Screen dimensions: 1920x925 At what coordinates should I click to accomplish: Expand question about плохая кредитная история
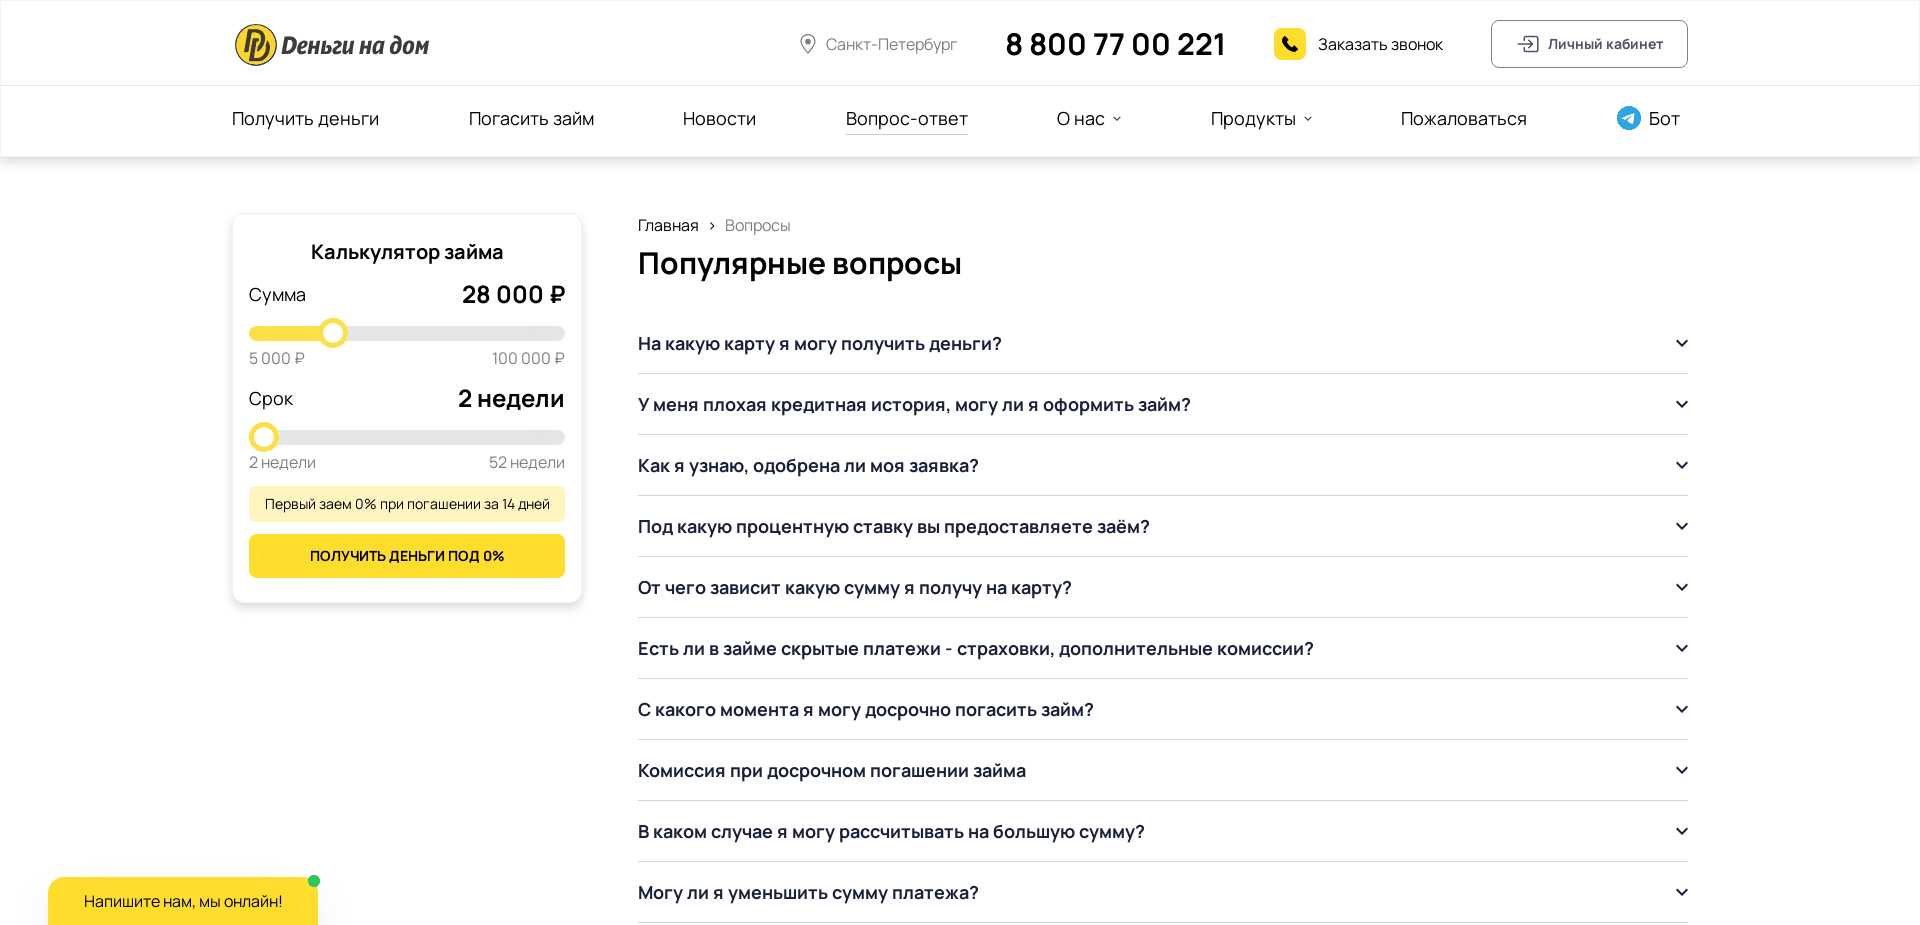pos(1681,404)
